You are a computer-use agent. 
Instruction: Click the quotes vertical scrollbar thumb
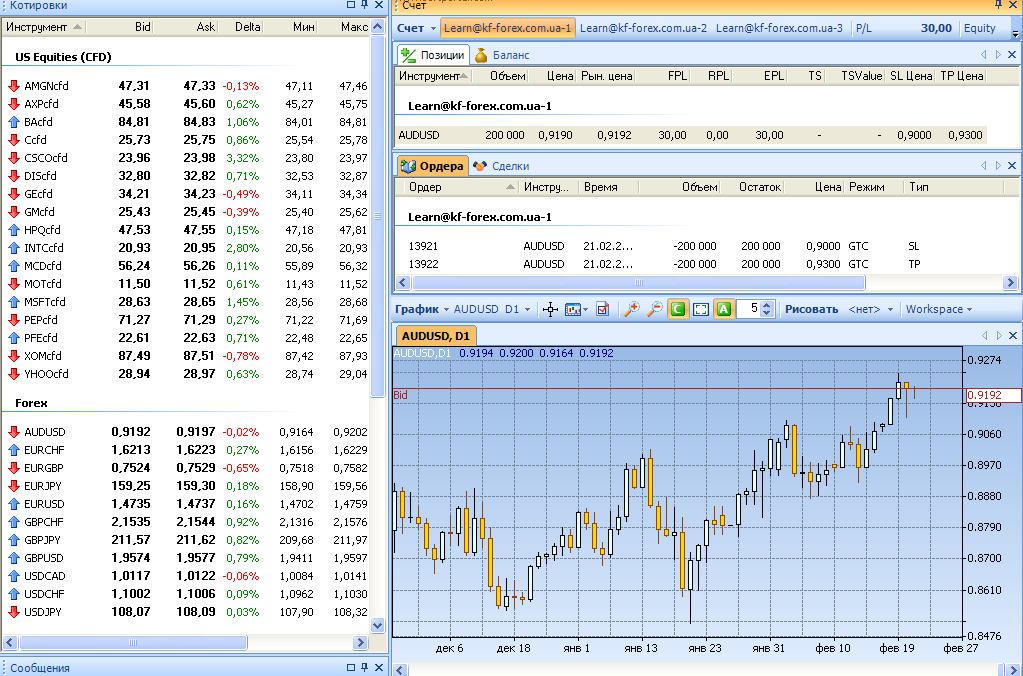coord(378,215)
